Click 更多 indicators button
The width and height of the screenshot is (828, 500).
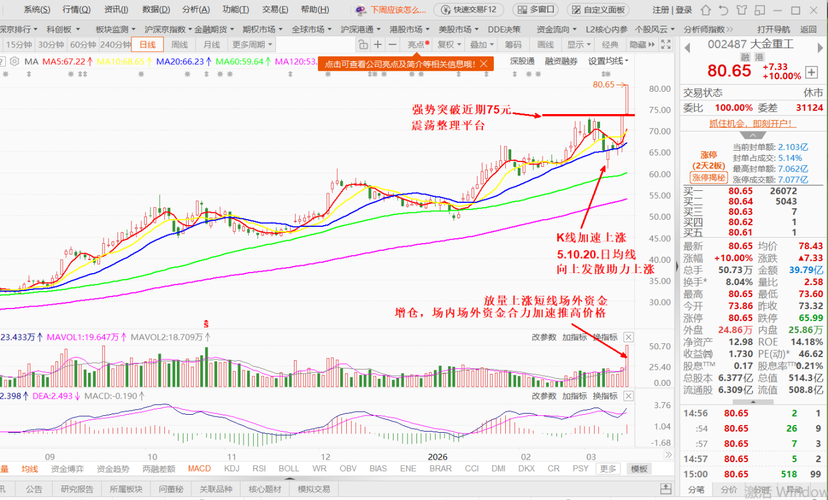608,469
